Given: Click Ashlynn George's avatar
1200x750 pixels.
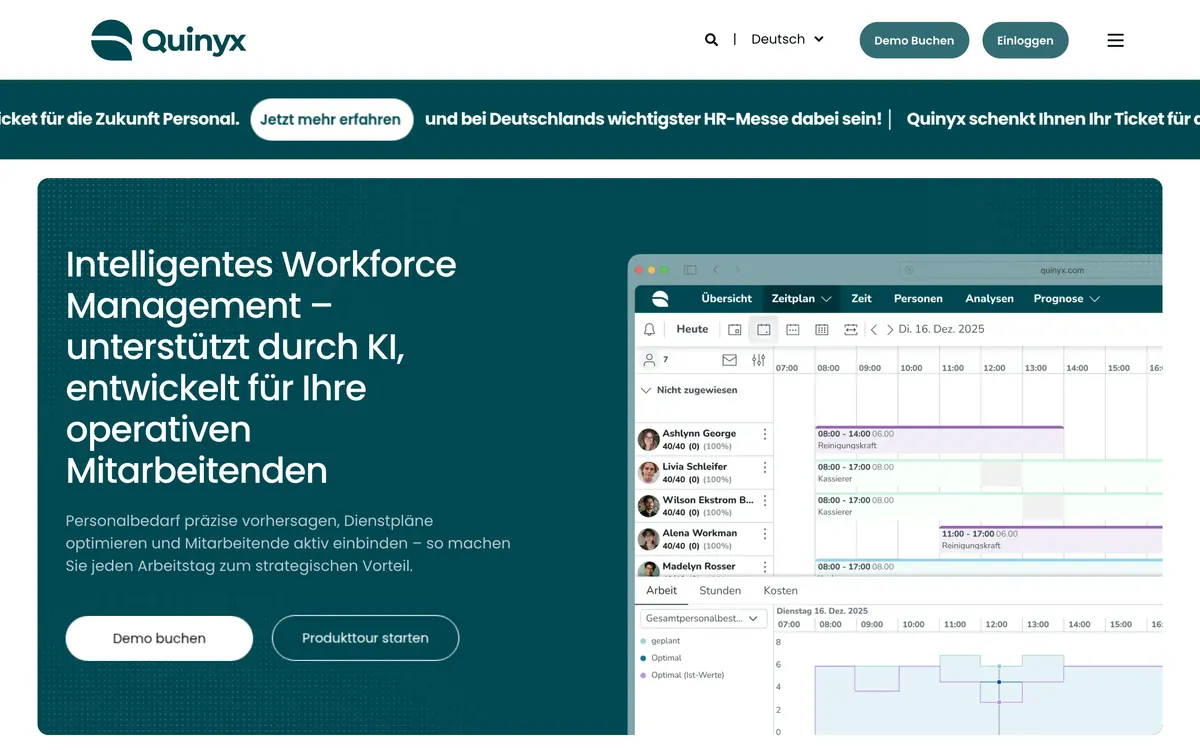Looking at the screenshot, I should (x=649, y=439).
